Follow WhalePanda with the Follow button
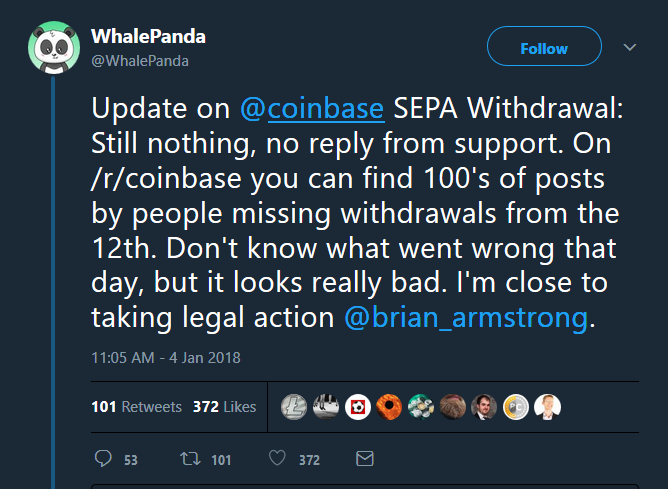The image size is (668, 489). click(544, 48)
